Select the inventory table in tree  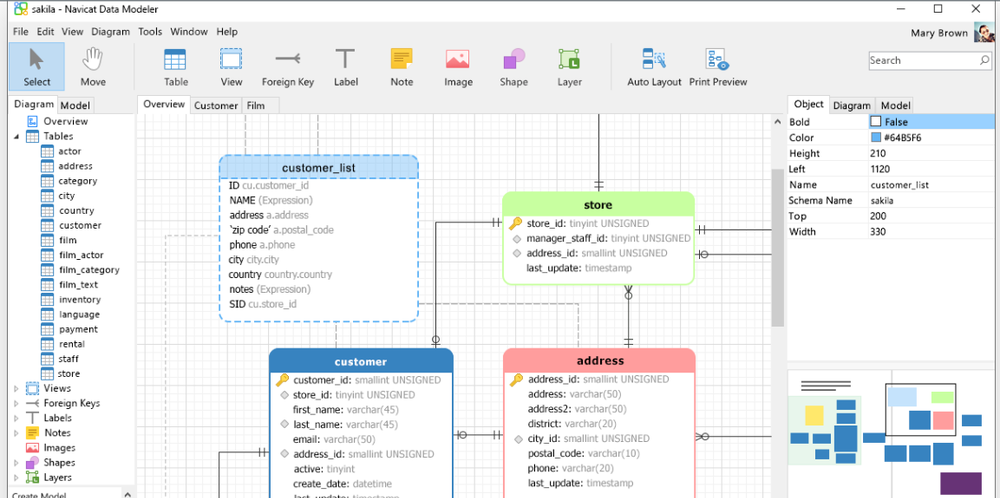coord(79,300)
